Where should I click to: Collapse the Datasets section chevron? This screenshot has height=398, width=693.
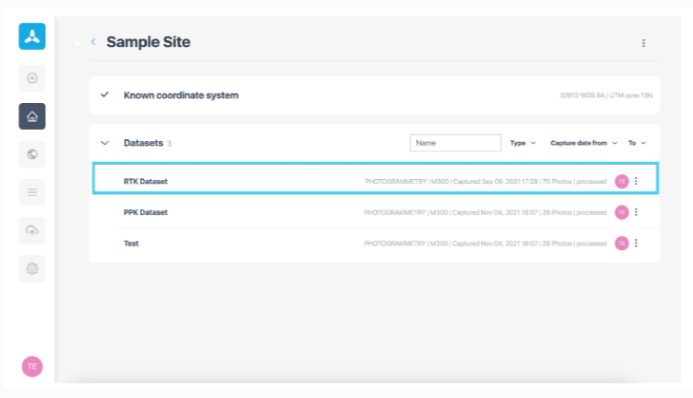105,143
